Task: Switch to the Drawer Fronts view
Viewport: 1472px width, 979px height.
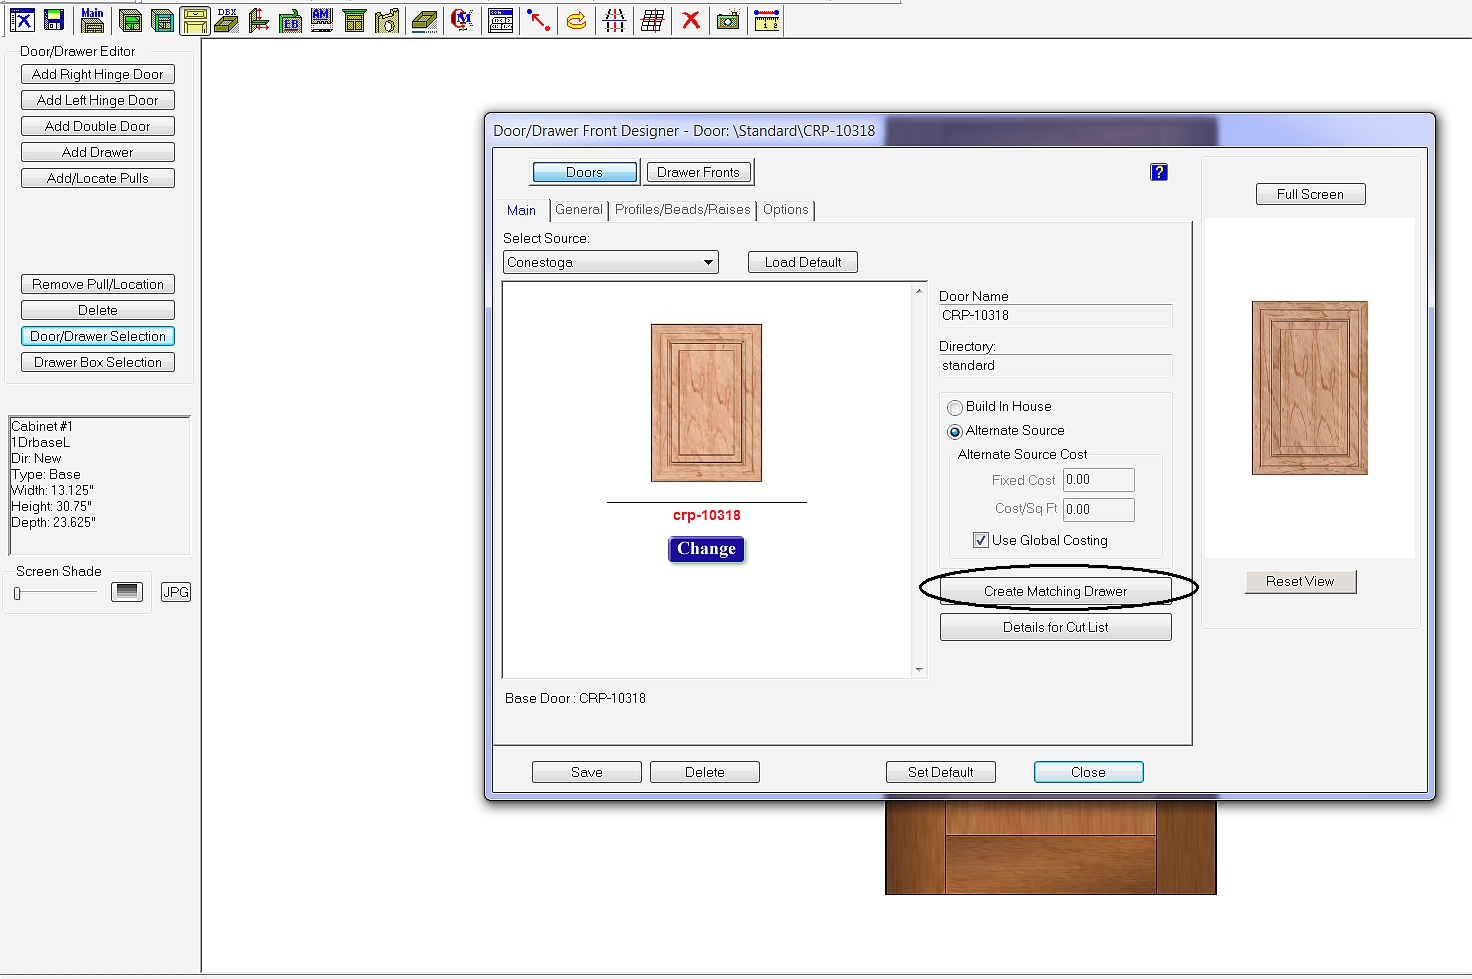Action: (x=698, y=172)
